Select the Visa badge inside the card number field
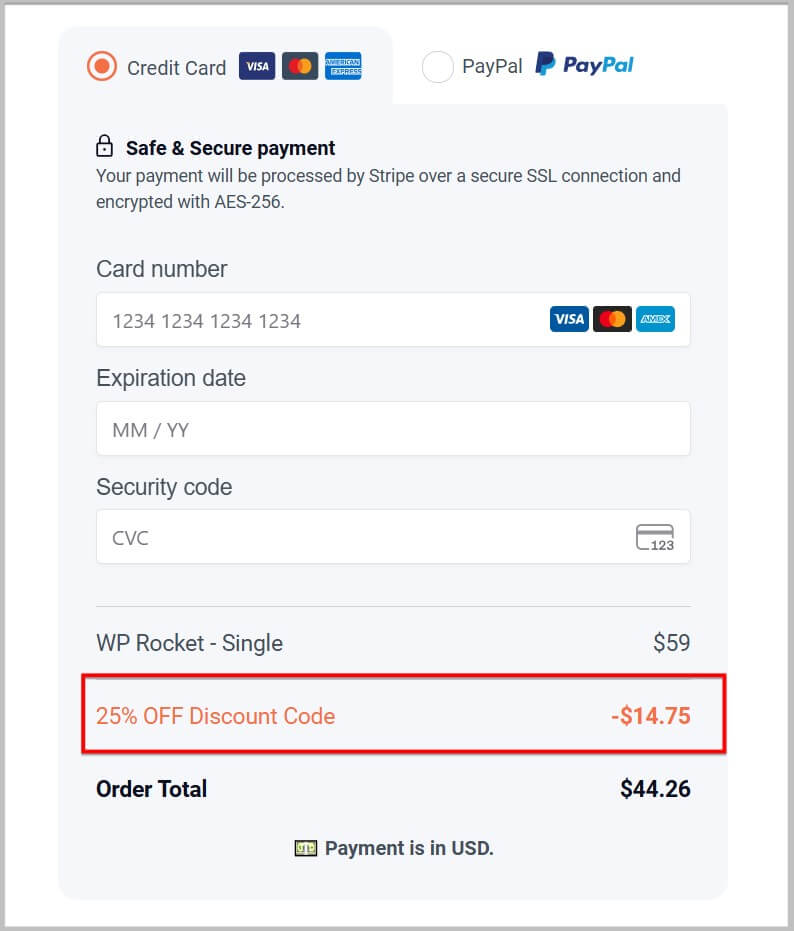Viewport: 794px width, 931px height. (x=569, y=319)
